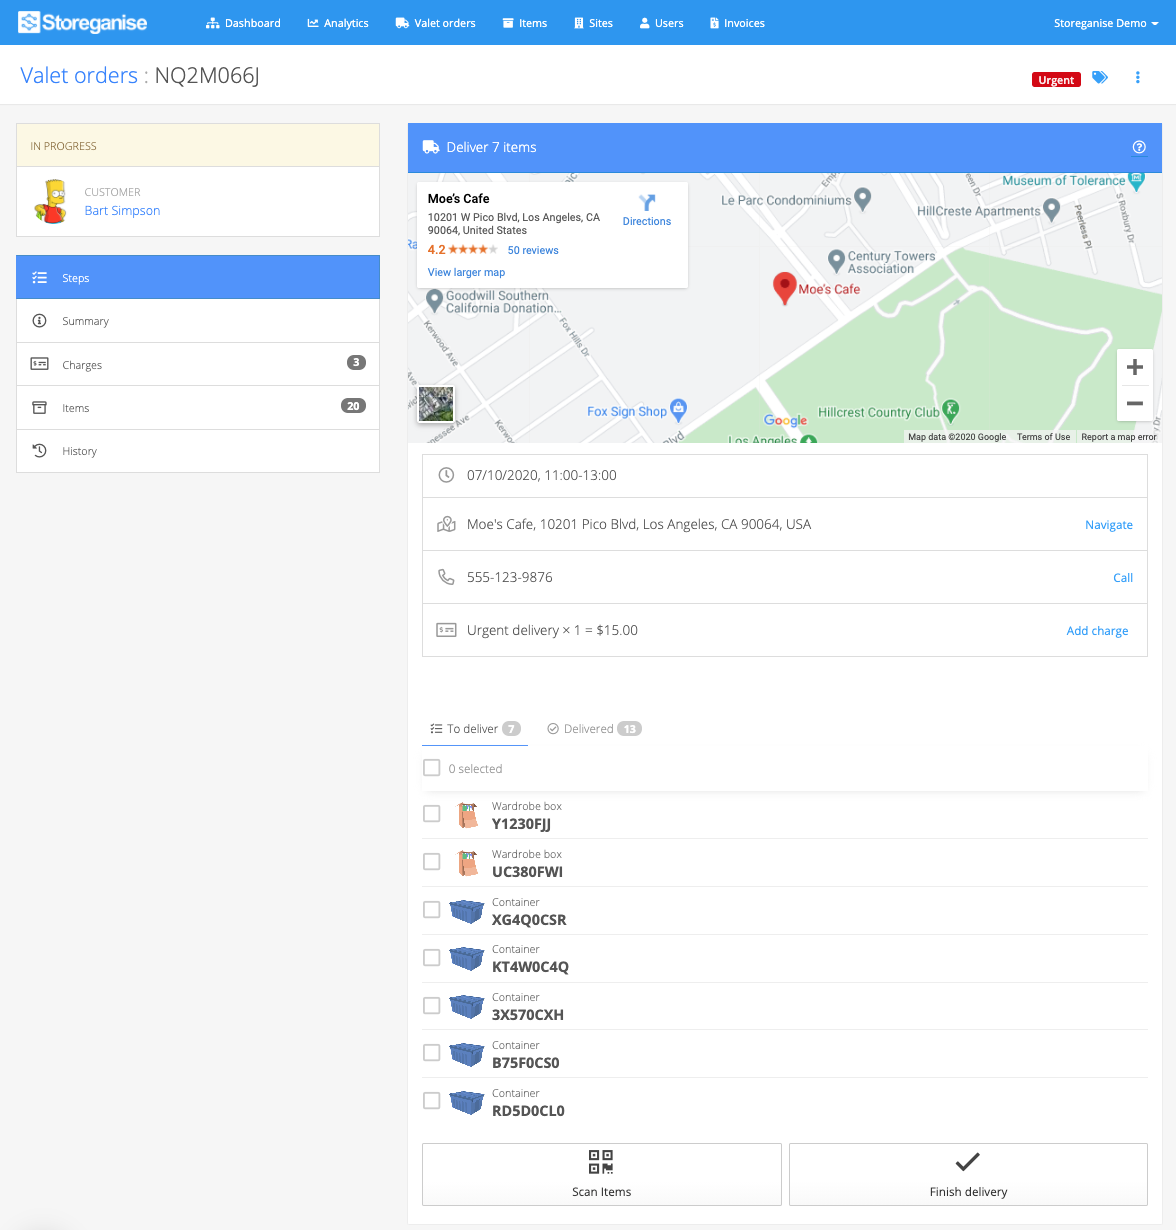
Task: Open Valet orders from the navigation
Action: (x=435, y=23)
